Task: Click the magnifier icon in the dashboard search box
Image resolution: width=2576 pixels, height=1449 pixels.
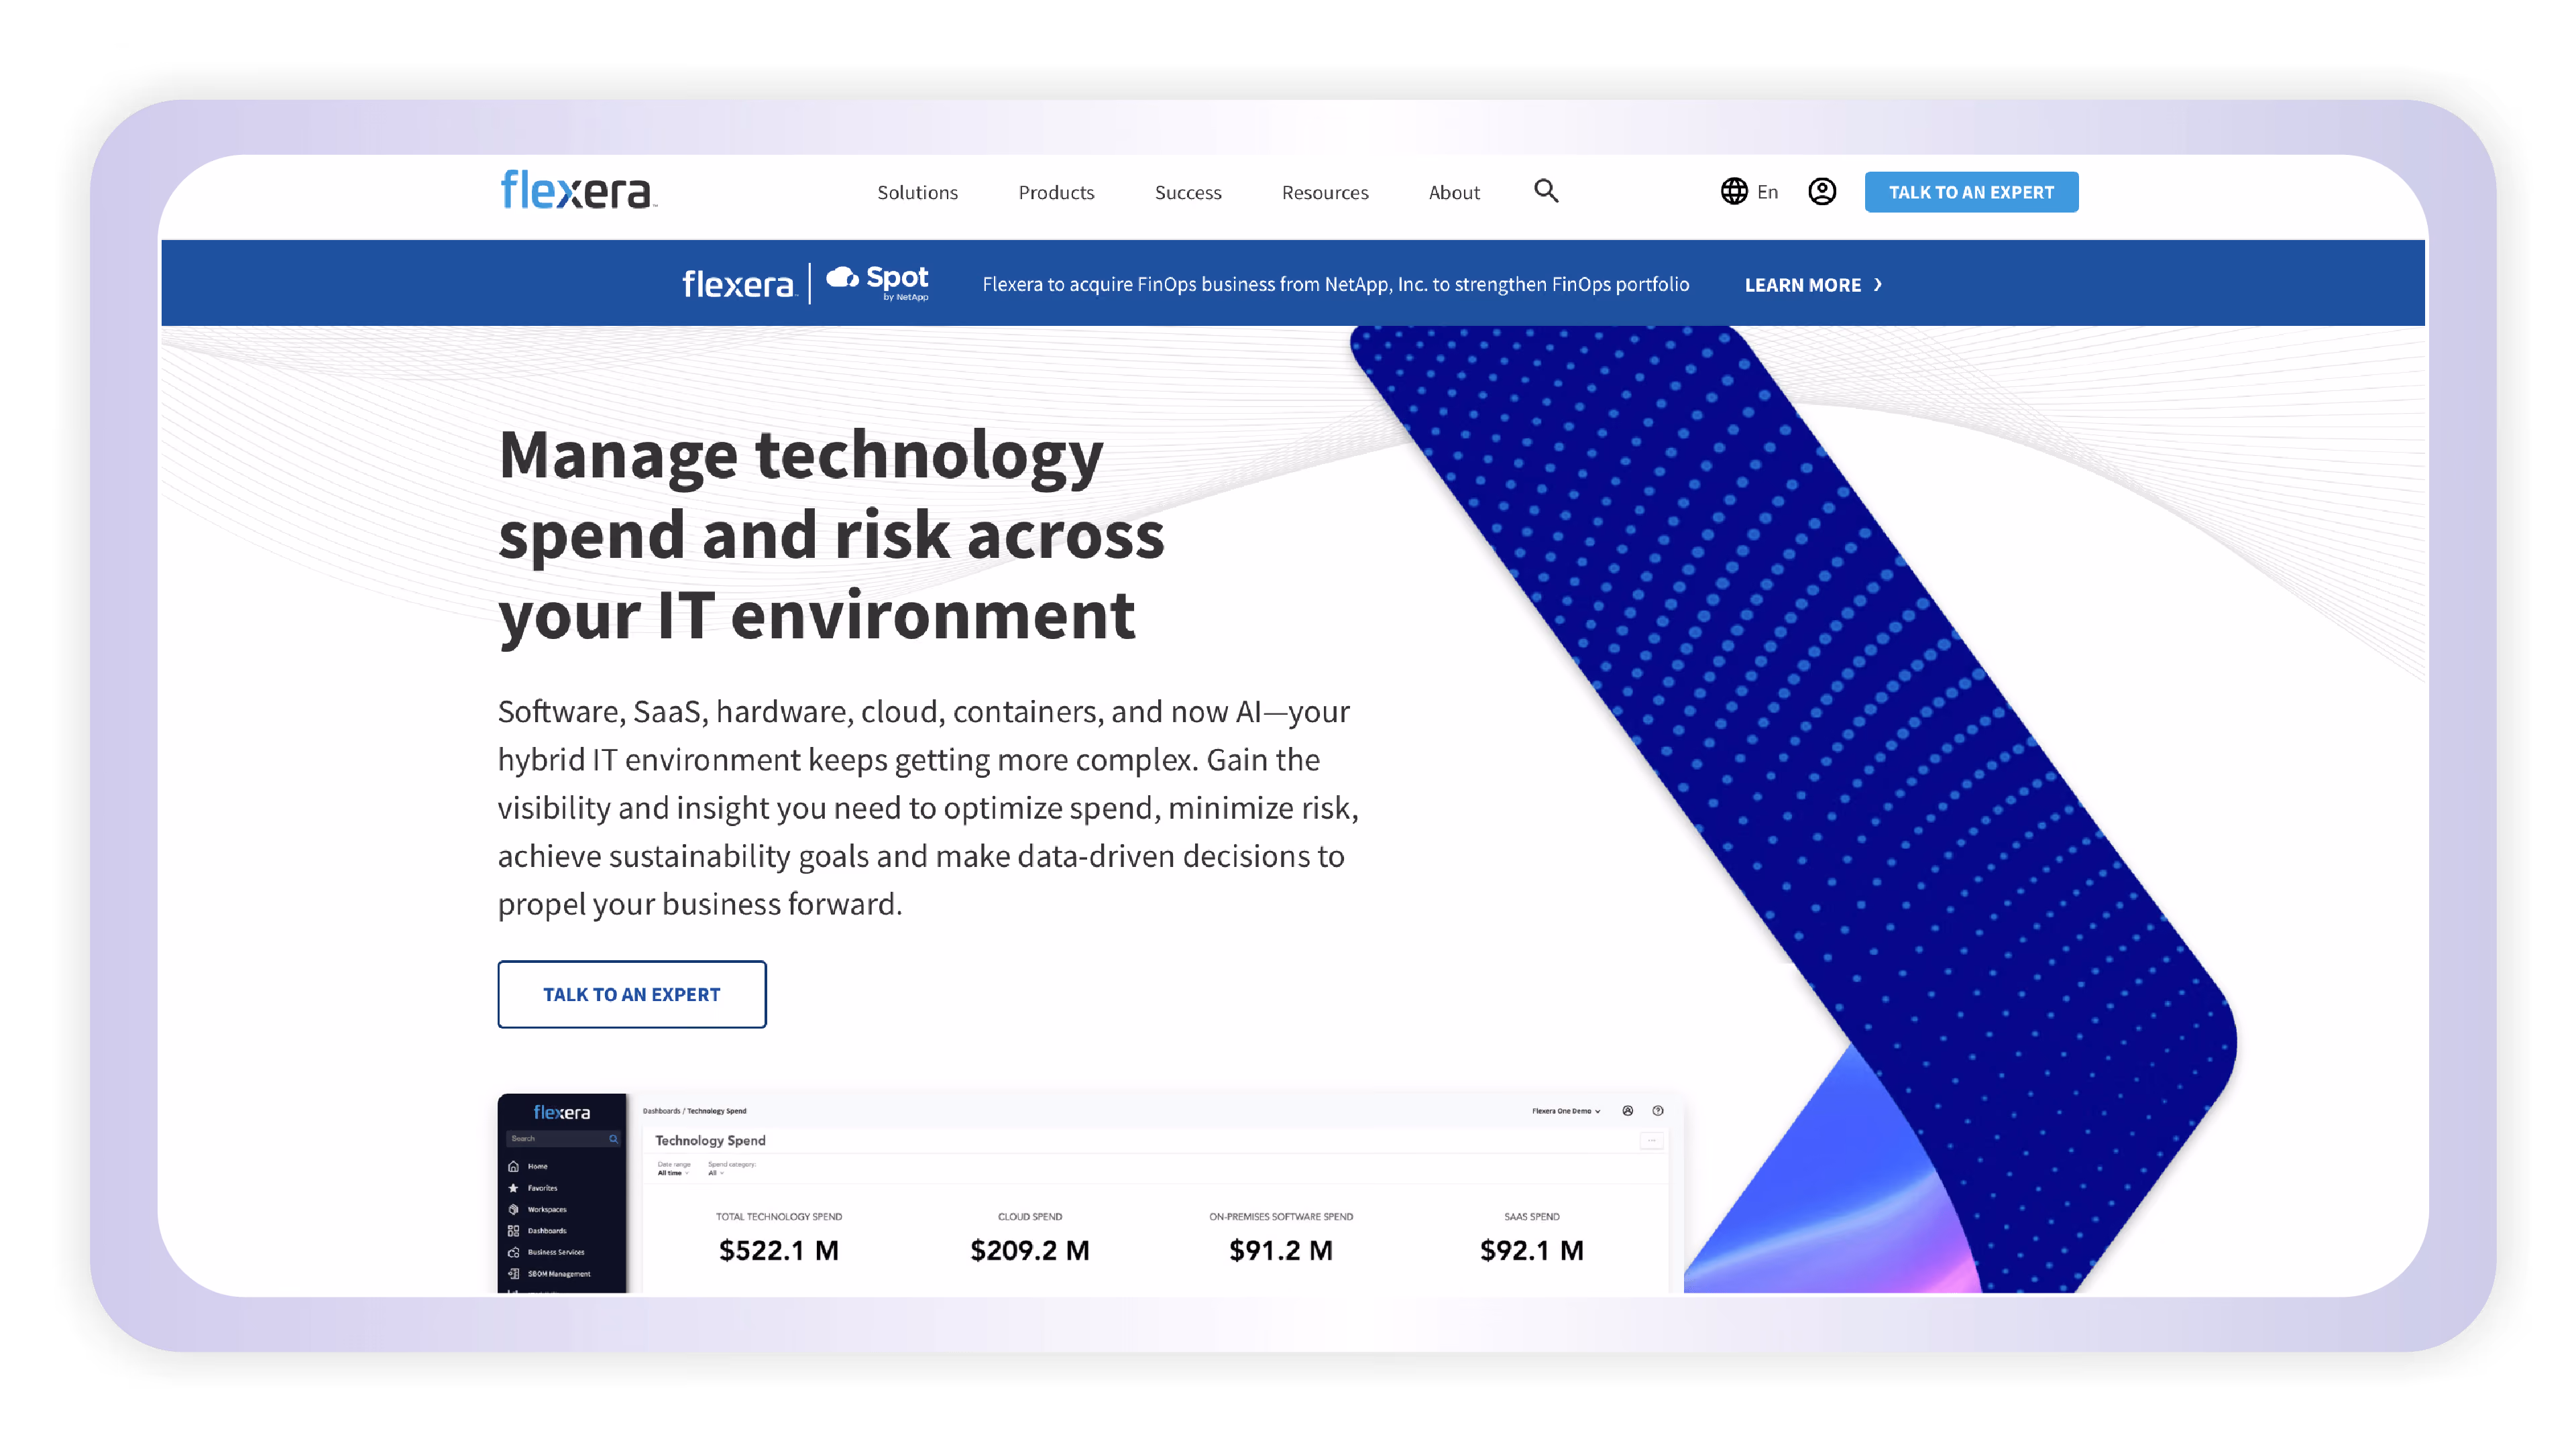Action: [x=613, y=1139]
